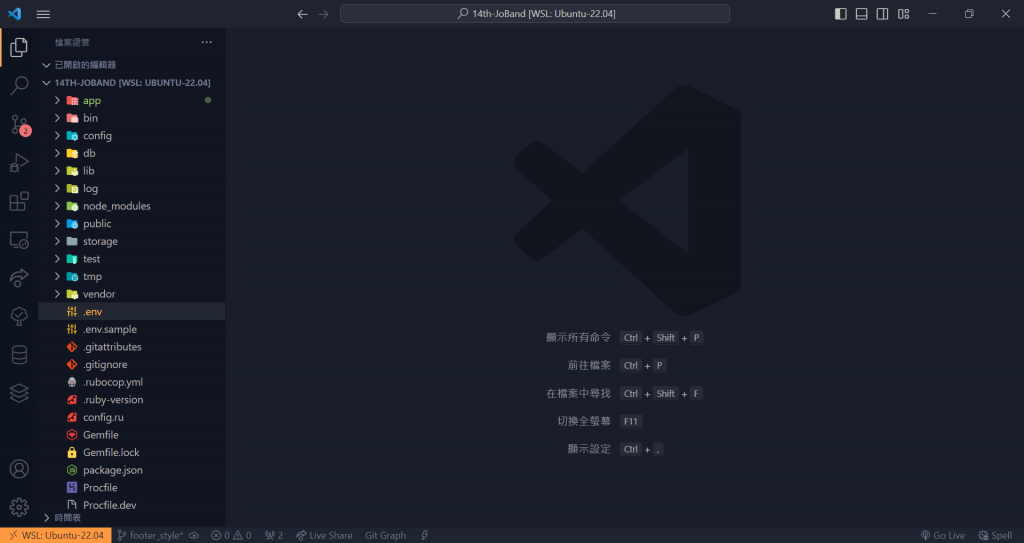
Task: Open the Gemfile.lock file
Action: point(132,453)
